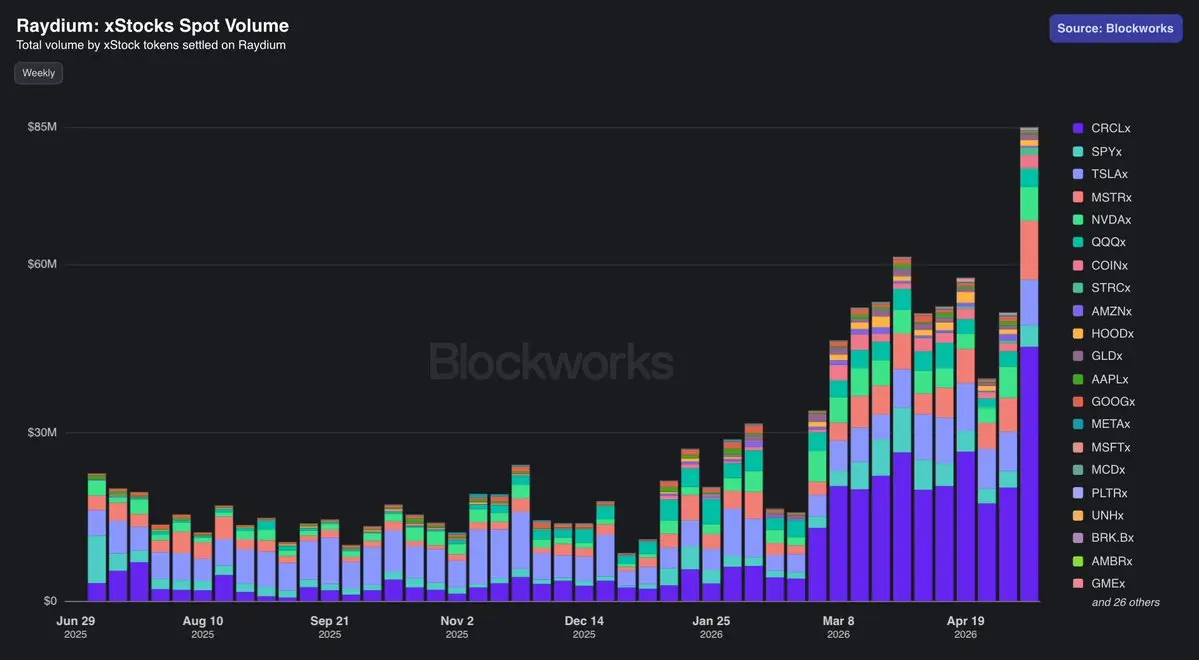Click the Weekly interval button
Image resolution: width=1199 pixels, height=660 pixels.
point(38,73)
